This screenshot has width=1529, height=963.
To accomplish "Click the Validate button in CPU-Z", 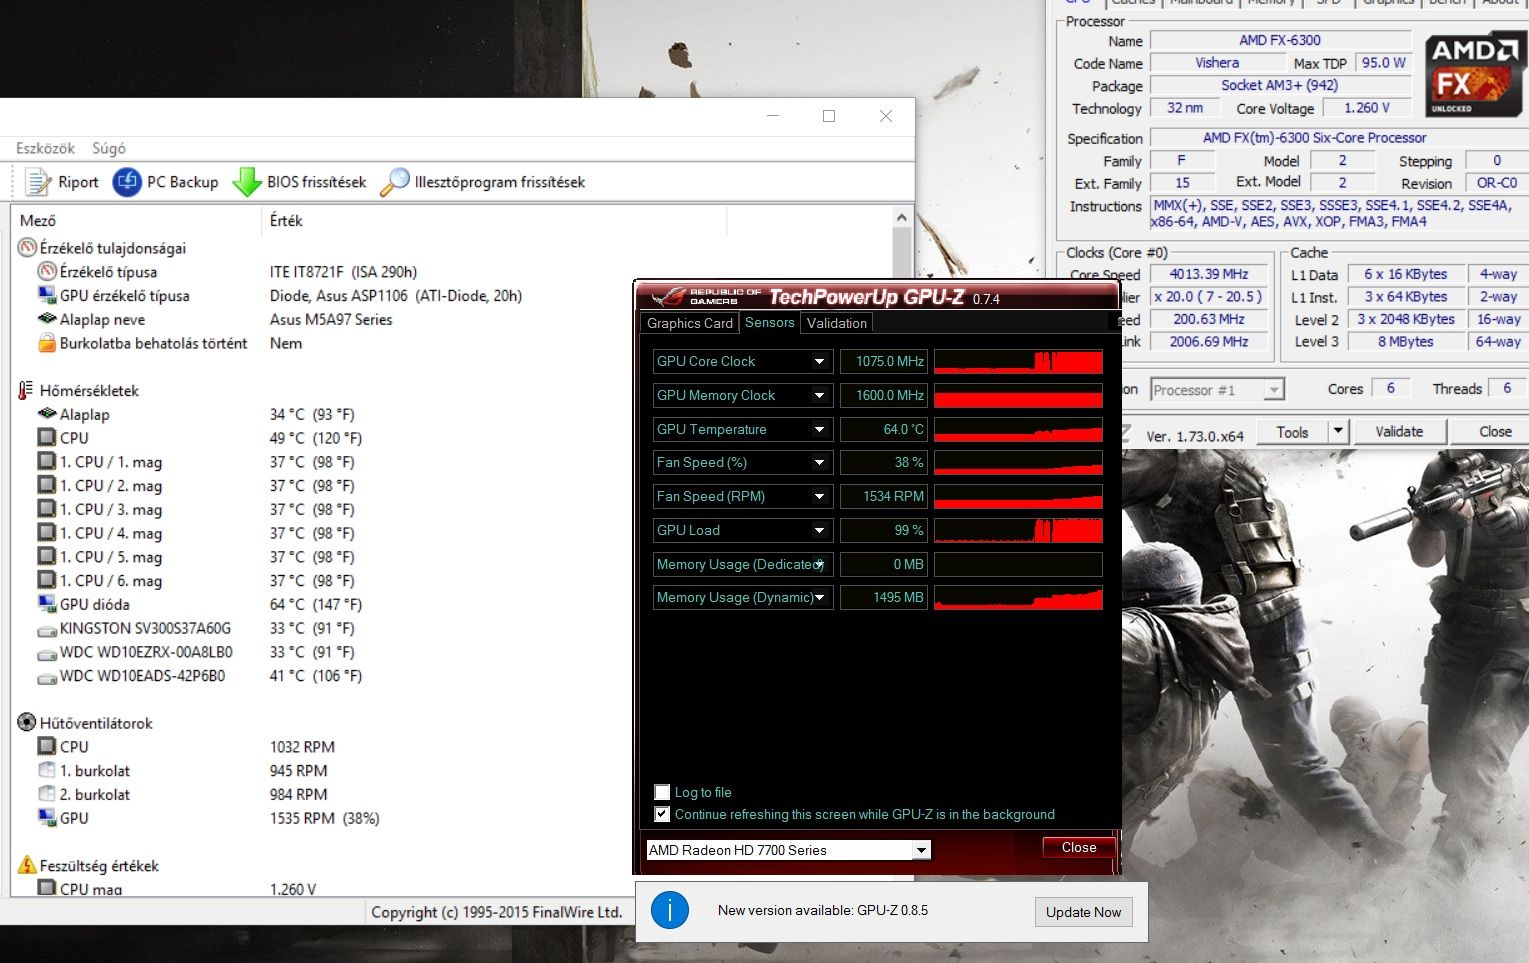I will point(1399,431).
